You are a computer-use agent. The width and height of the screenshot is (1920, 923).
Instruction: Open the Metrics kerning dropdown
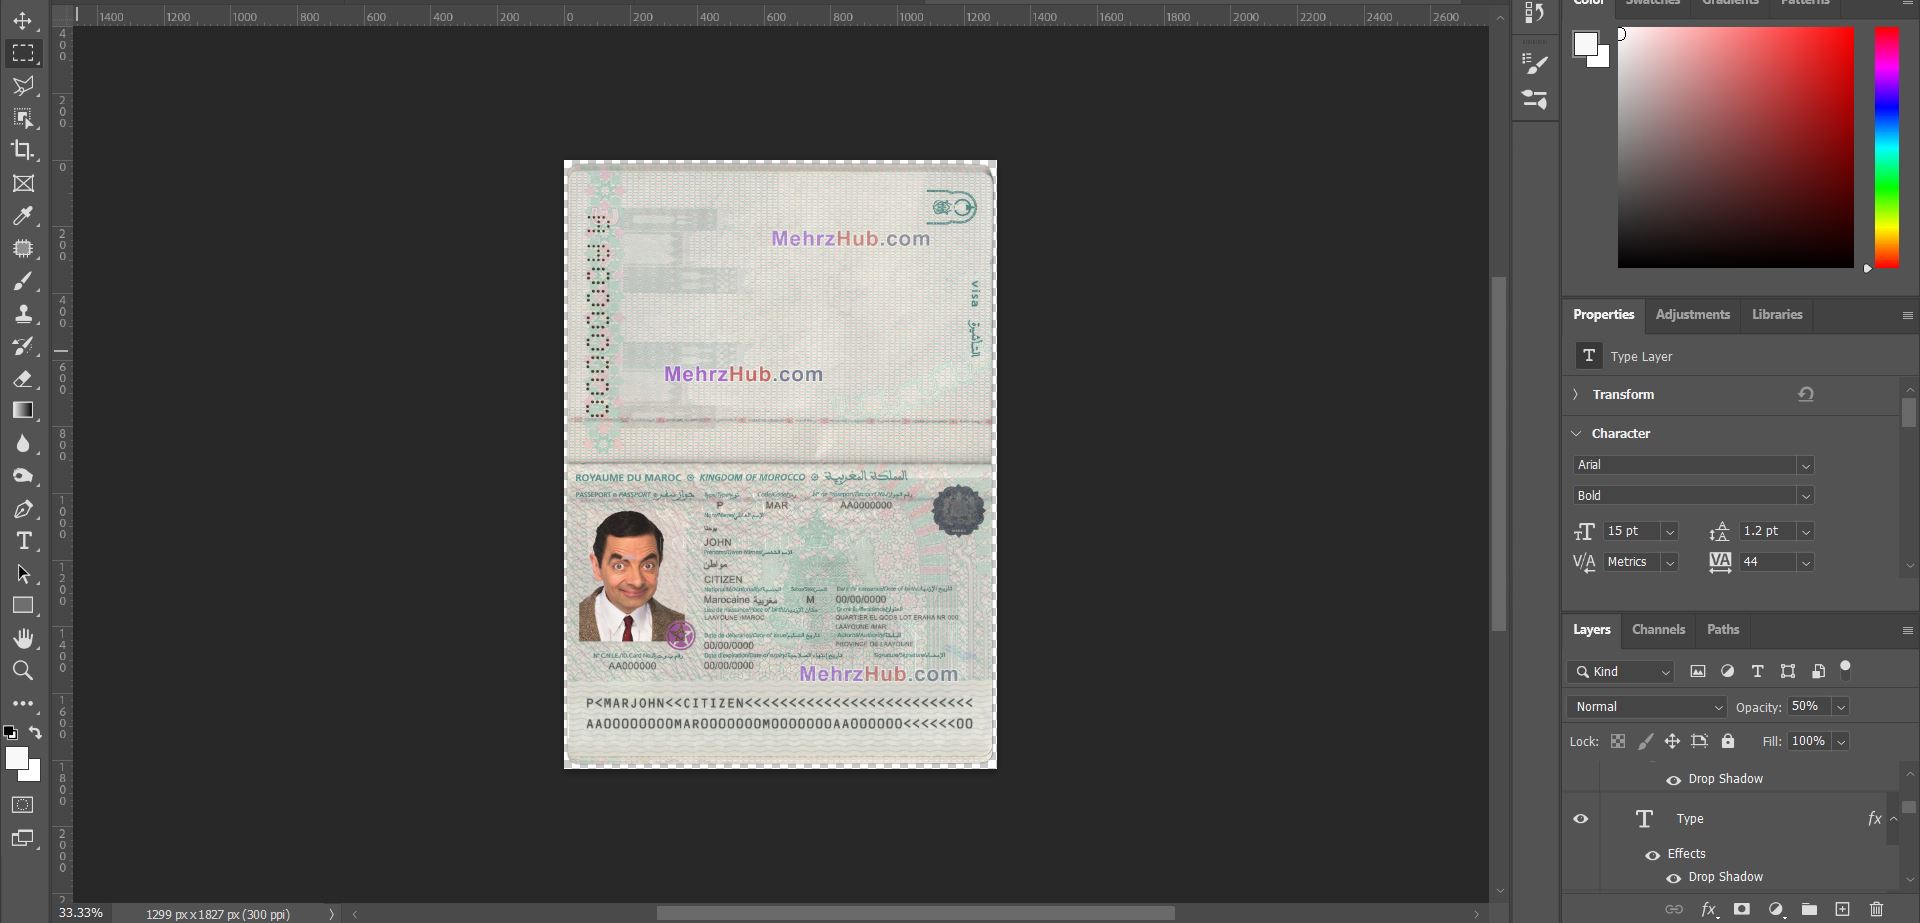point(1669,562)
